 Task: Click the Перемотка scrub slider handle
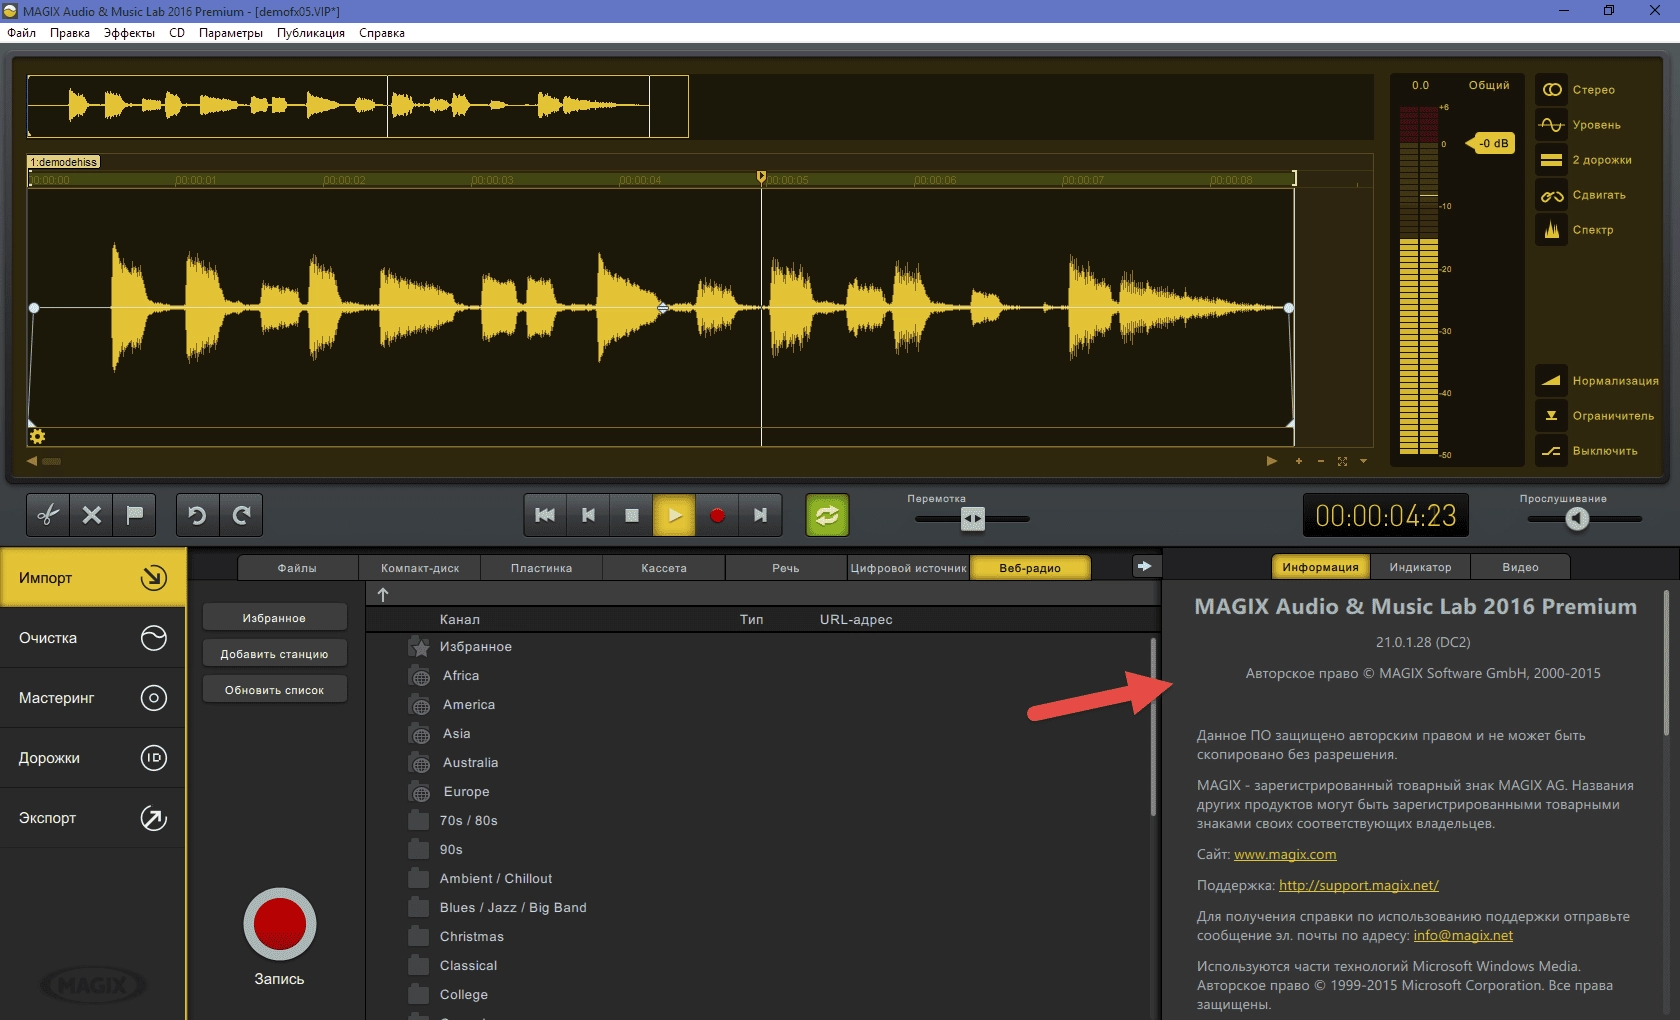click(973, 518)
